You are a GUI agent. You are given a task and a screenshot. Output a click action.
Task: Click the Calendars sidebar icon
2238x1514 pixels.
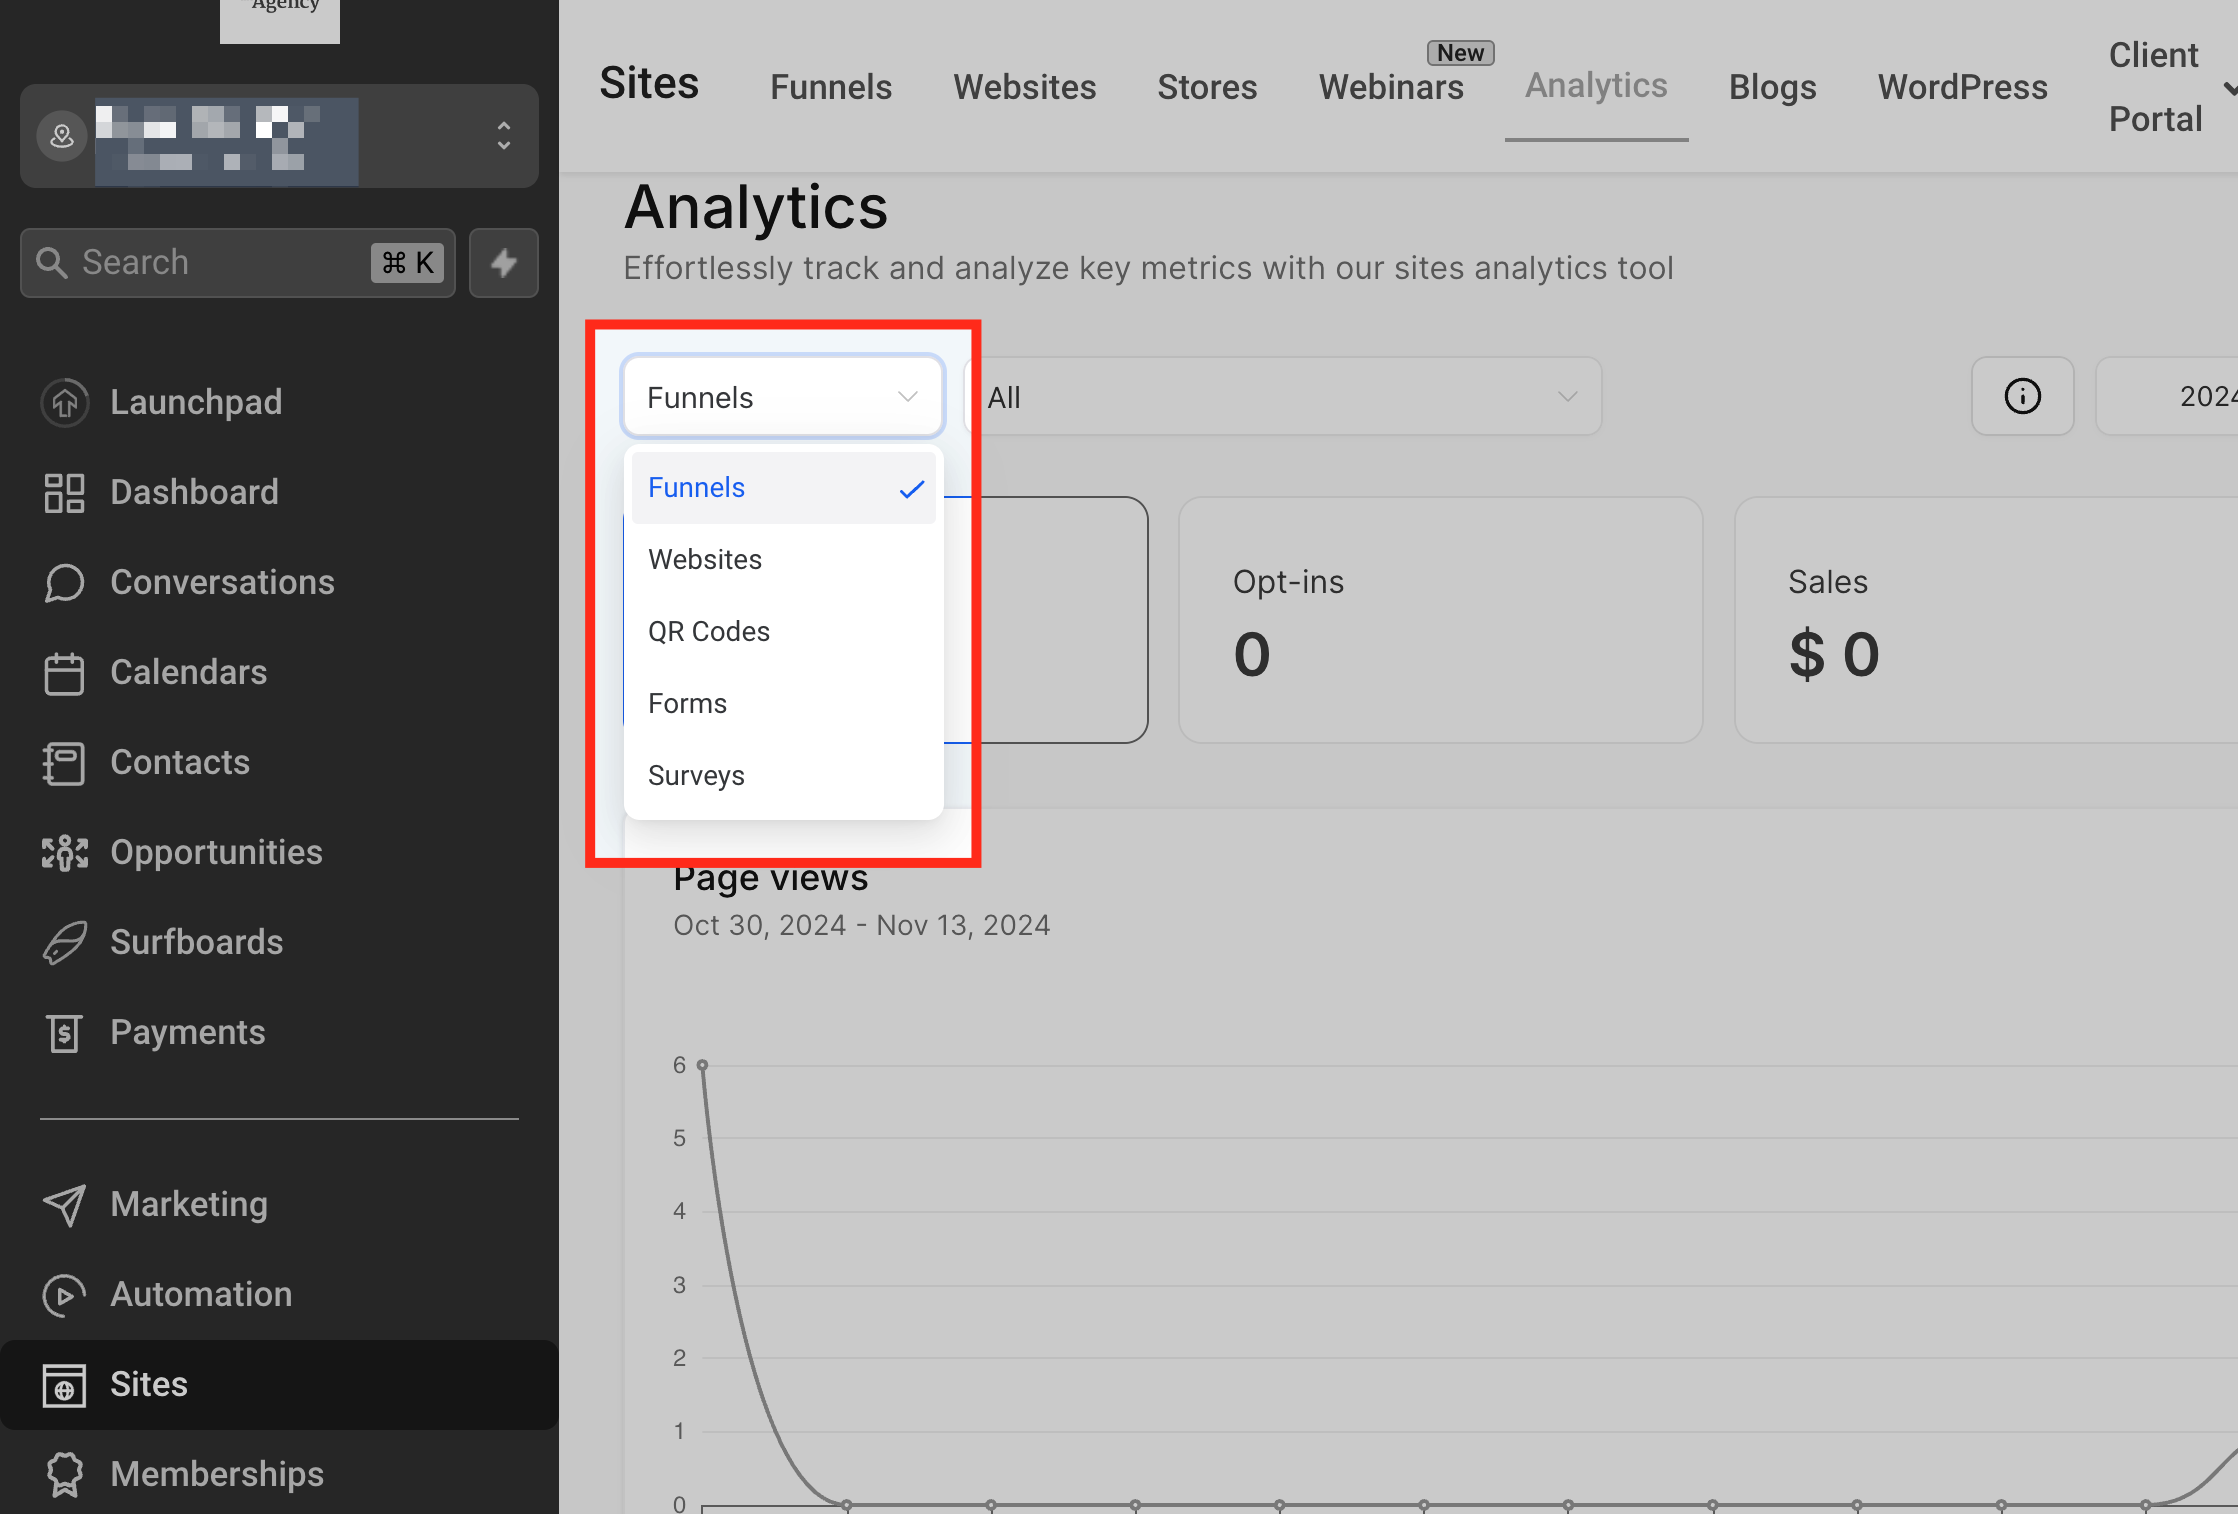point(65,672)
